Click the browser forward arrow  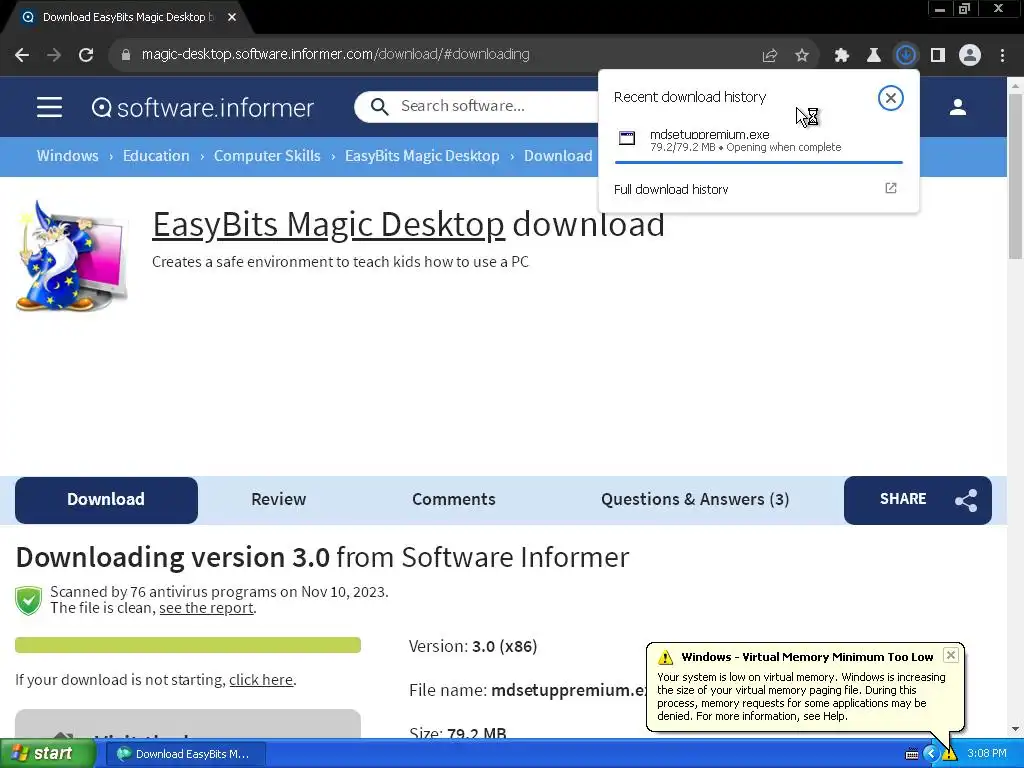(x=54, y=55)
